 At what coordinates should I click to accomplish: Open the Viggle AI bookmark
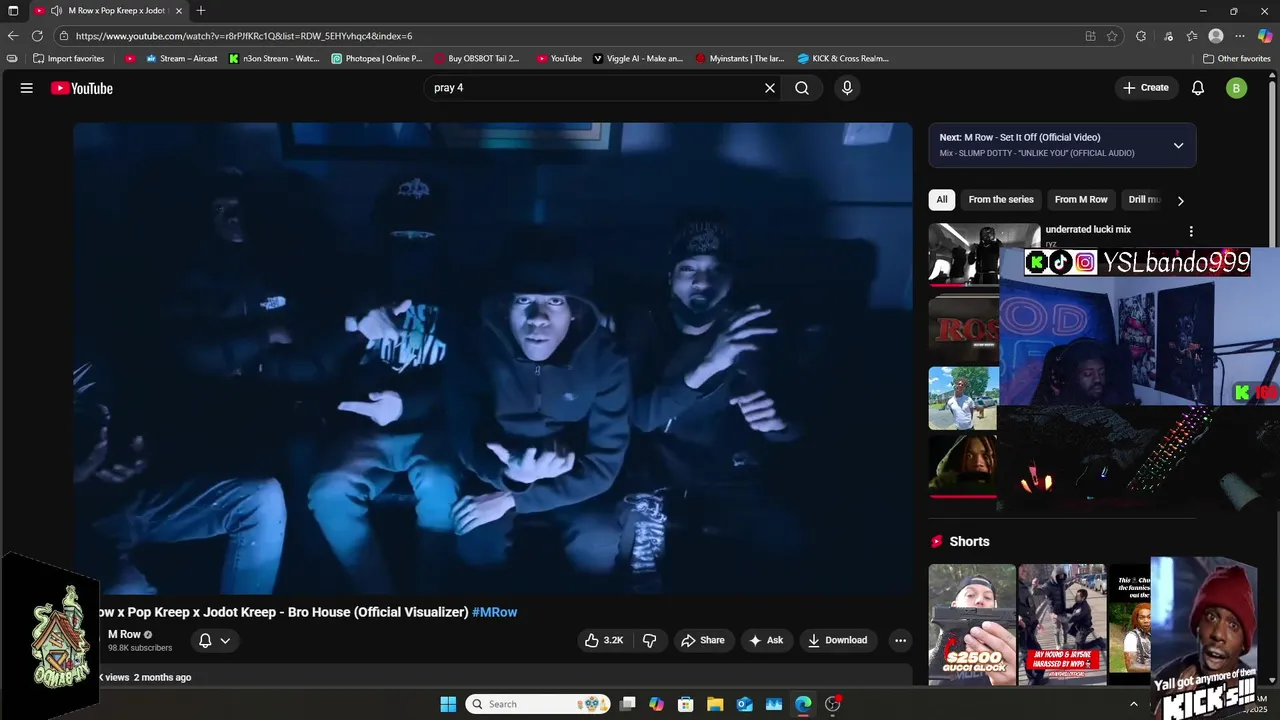click(x=638, y=59)
